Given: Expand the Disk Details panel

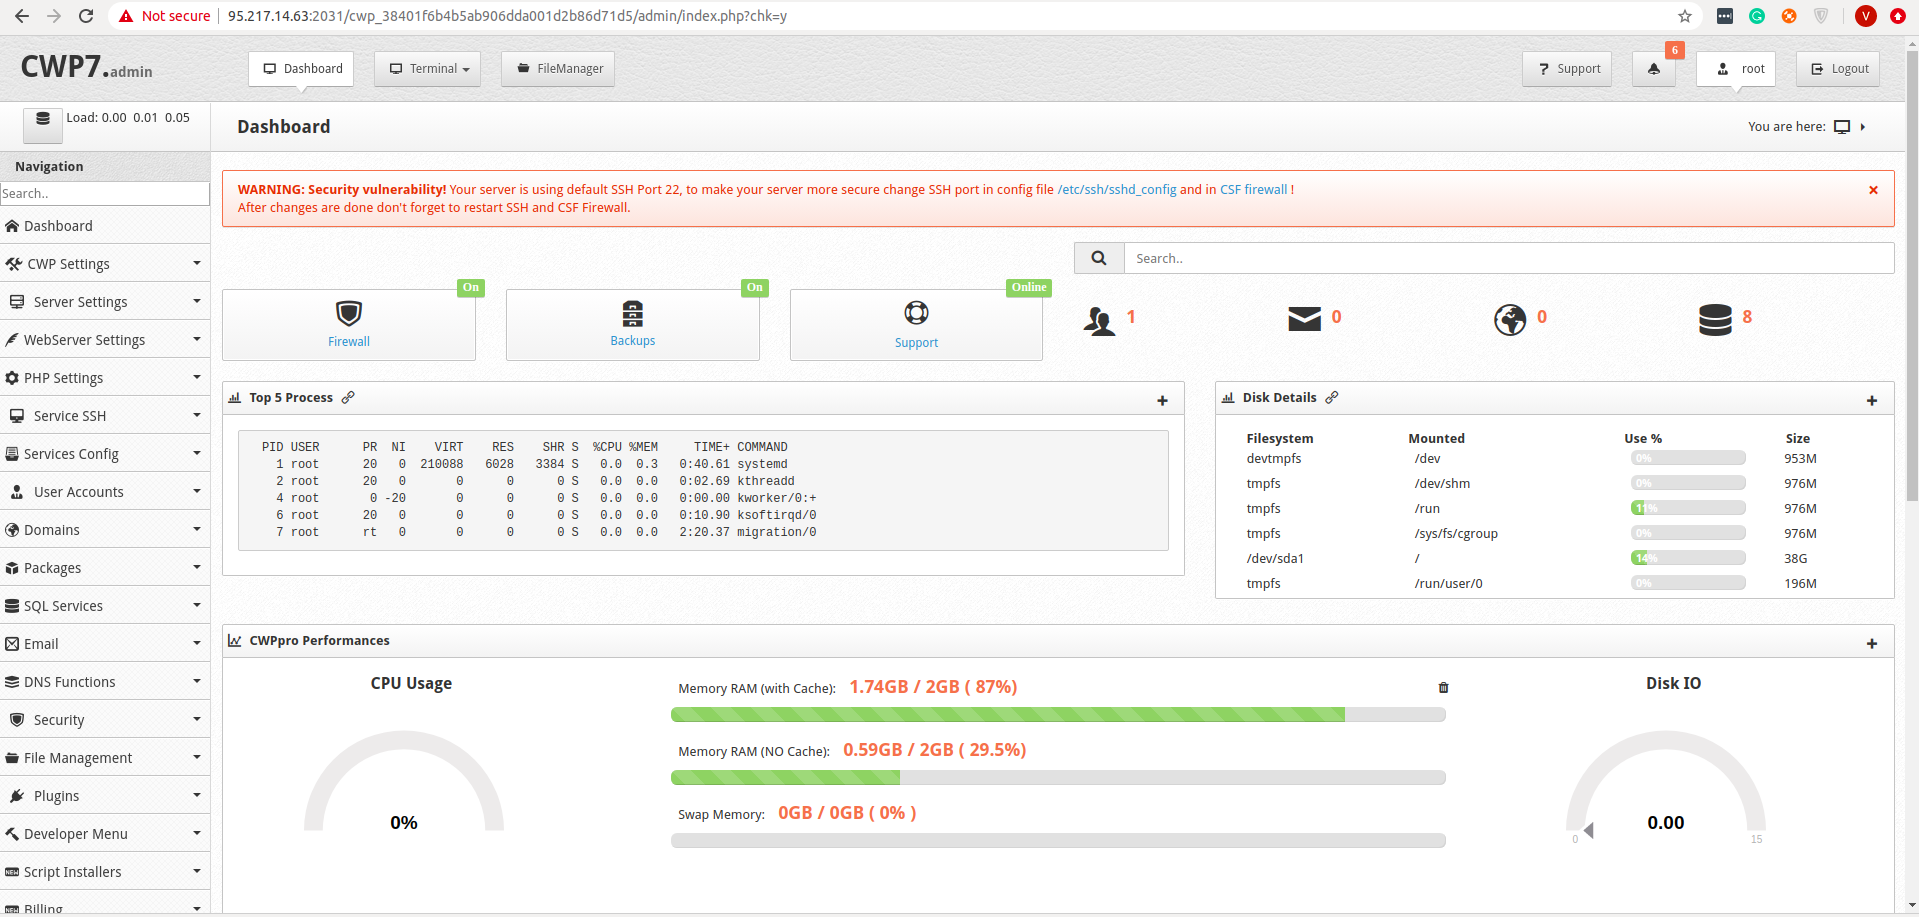Looking at the screenshot, I should [1871, 401].
